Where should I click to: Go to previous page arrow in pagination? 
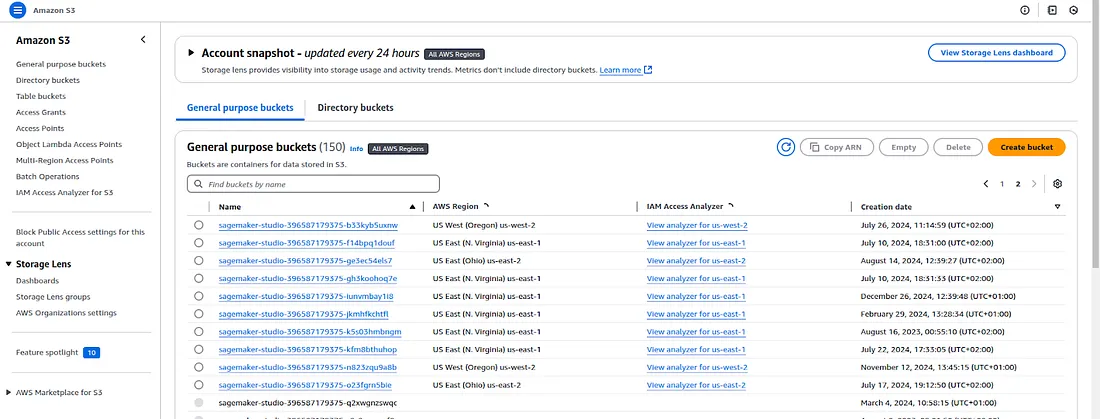[986, 184]
